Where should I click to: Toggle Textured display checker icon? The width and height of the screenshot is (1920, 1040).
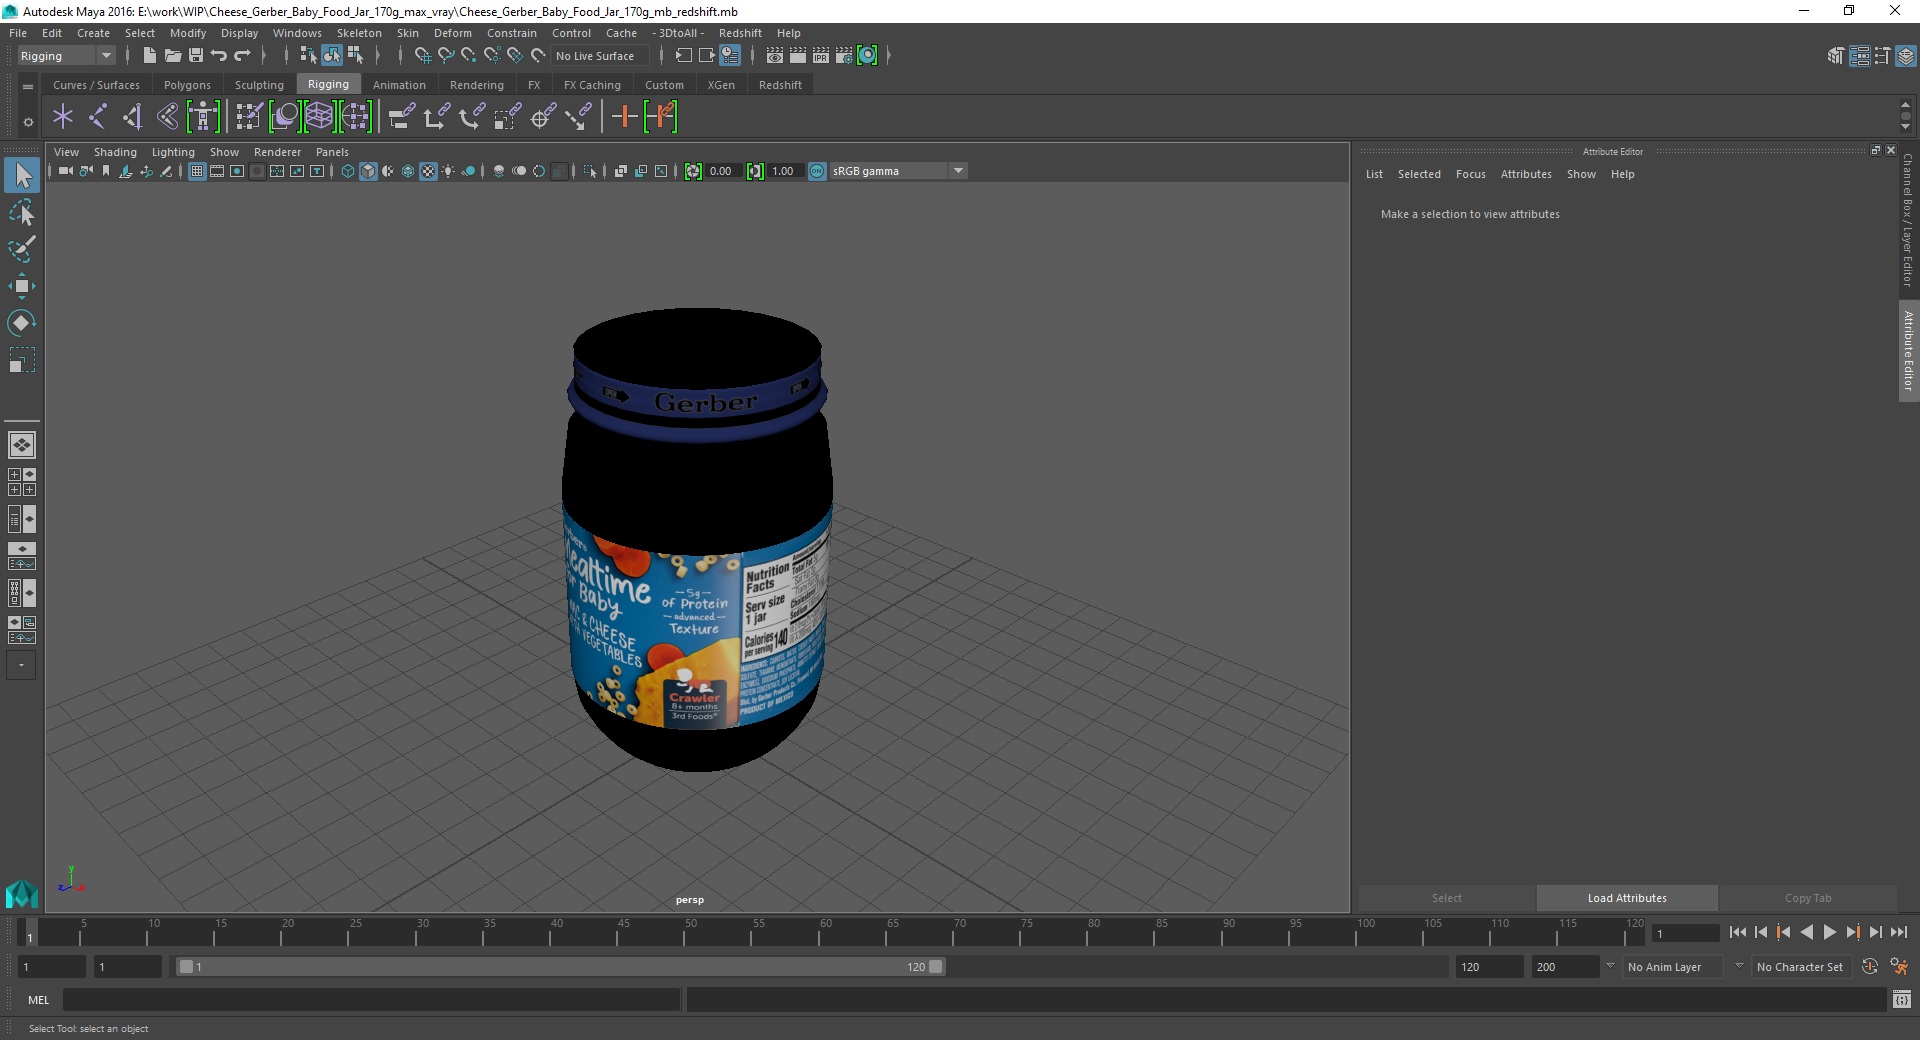coord(428,171)
